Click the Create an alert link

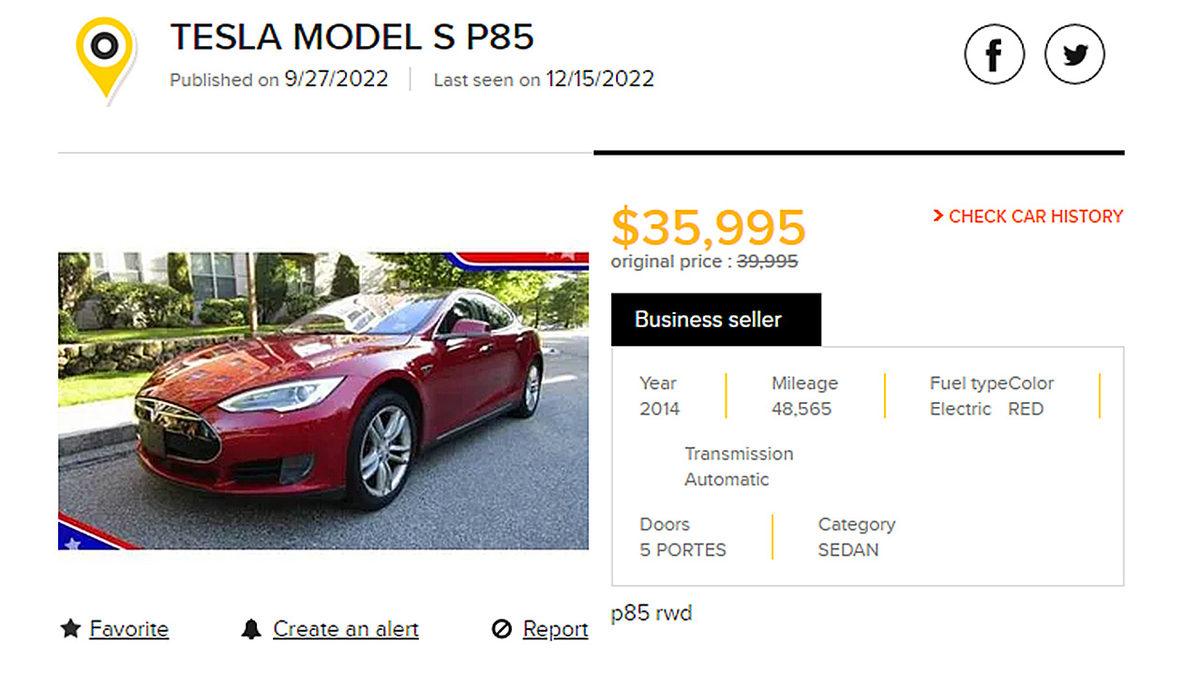(x=345, y=629)
